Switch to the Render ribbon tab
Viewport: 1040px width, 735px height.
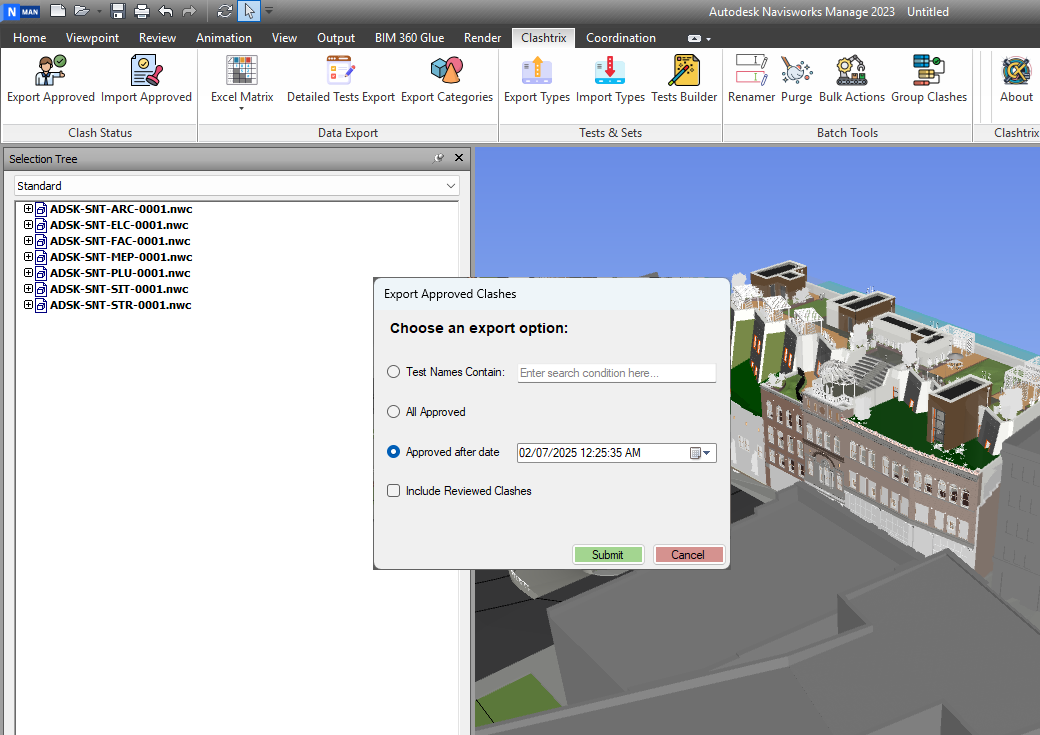click(x=482, y=38)
